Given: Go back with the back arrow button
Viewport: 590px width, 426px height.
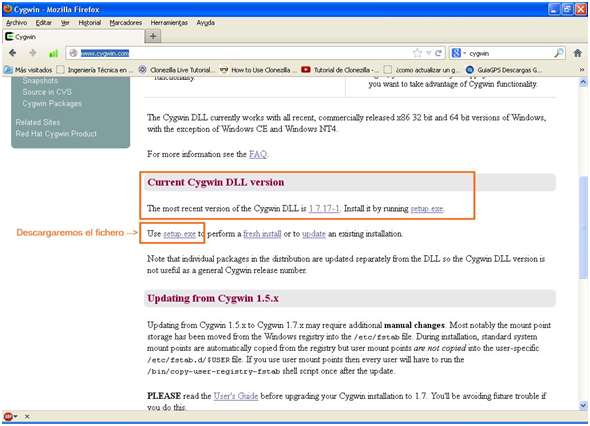Looking at the screenshot, I should (x=12, y=53).
